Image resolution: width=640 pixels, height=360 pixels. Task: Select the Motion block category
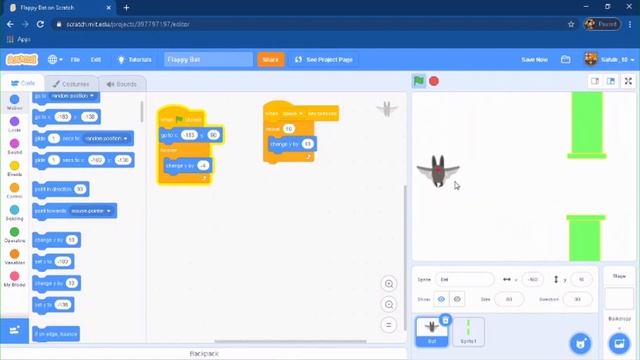[x=14, y=102]
